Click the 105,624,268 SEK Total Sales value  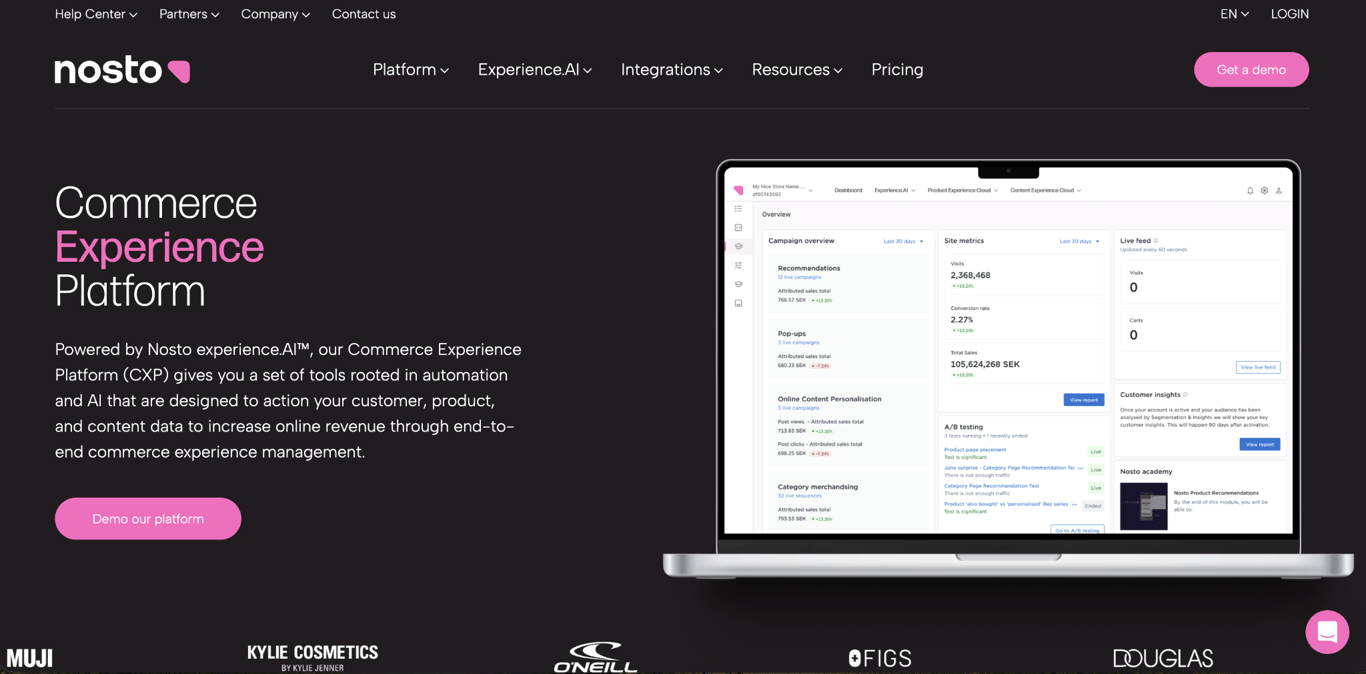(x=985, y=364)
